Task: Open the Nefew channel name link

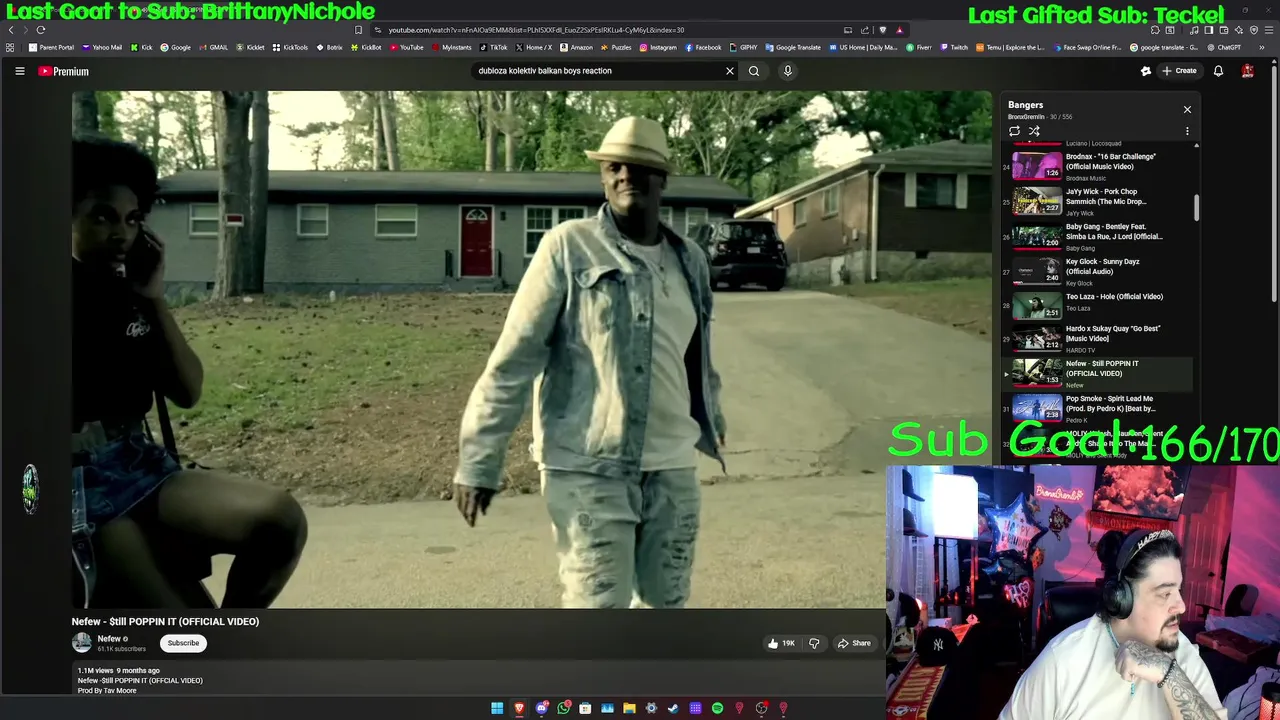Action: coord(109,639)
